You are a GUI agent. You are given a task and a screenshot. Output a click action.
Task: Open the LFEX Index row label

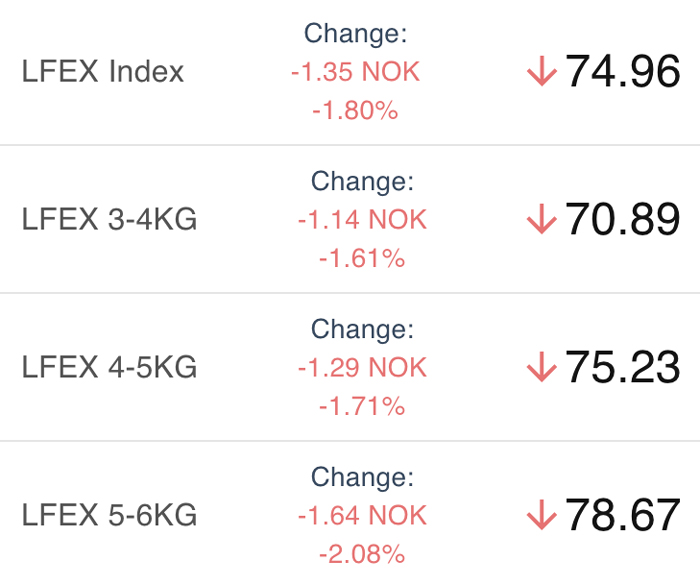103,71
